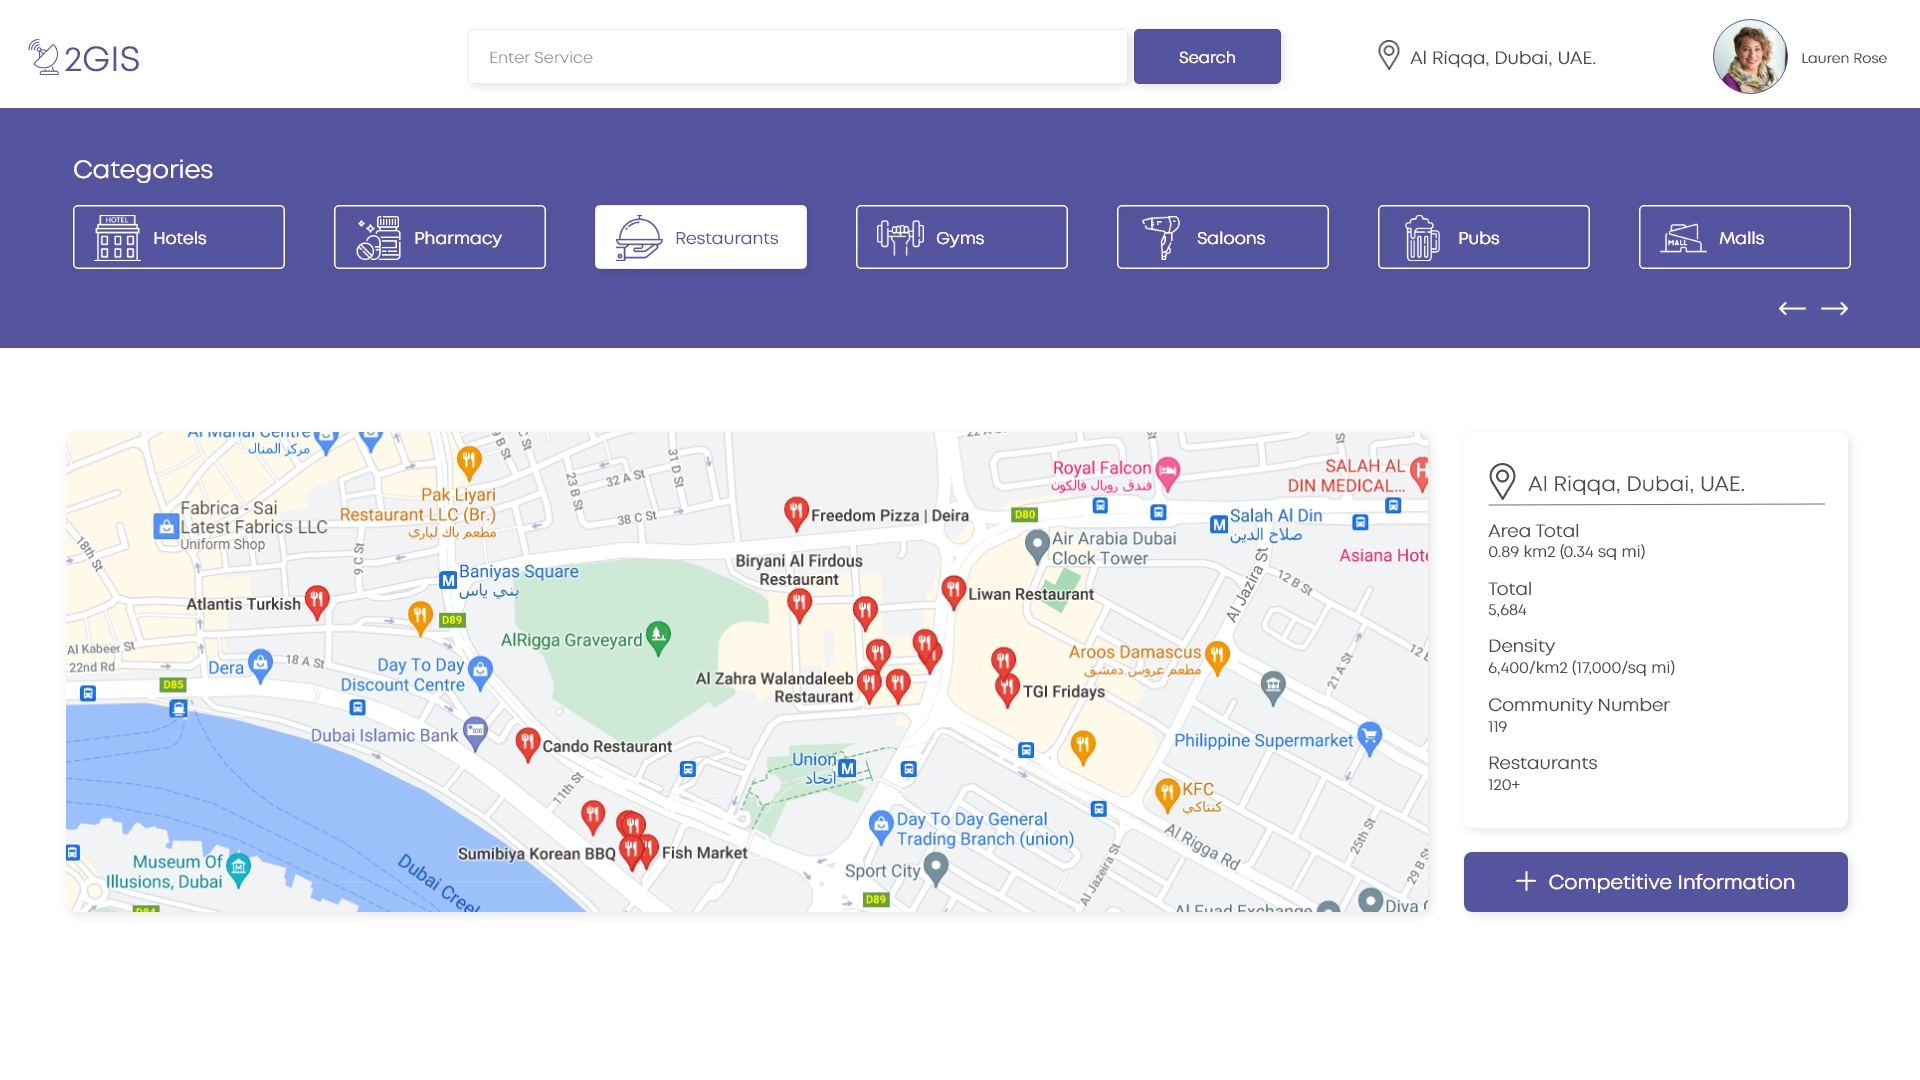1920x1080 pixels.
Task: Select the Gyms category
Action: [962, 237]
